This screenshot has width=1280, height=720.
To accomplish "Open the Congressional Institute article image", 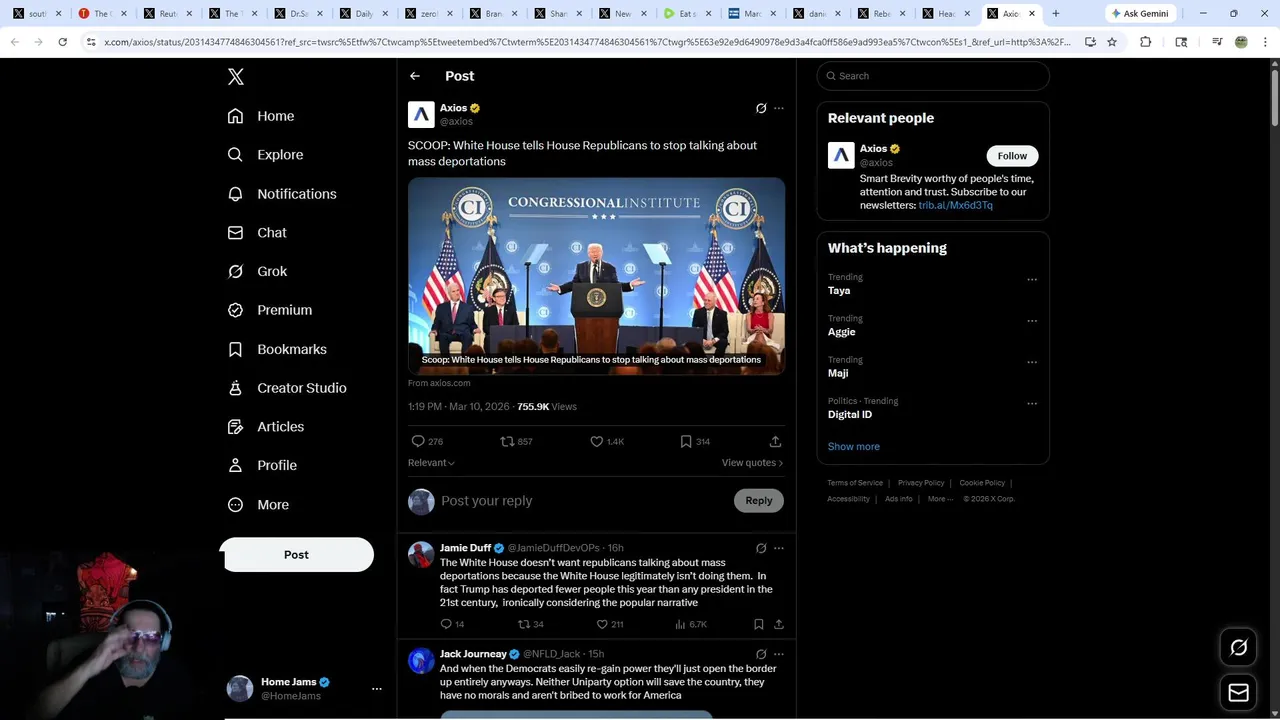I will click(596, 276).
